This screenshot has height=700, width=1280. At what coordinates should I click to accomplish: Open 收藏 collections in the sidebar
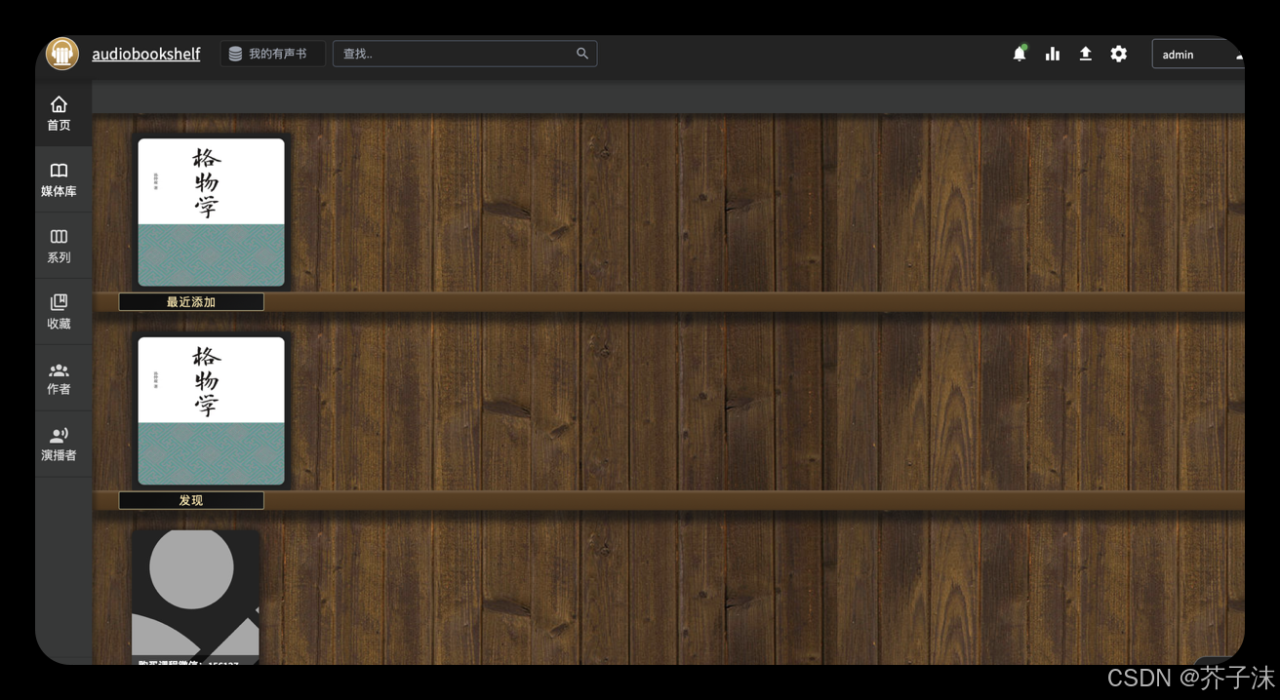59,312
